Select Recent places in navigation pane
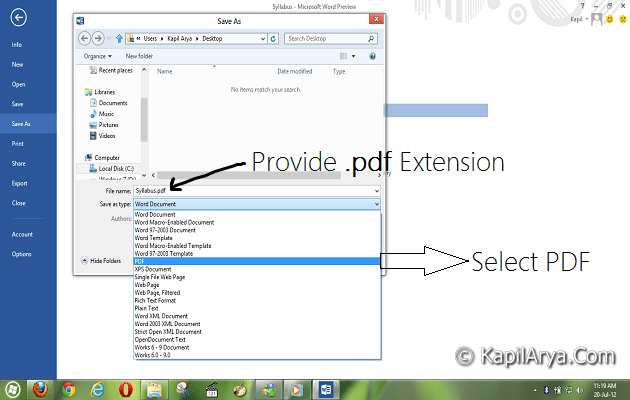The height and width of the screenshot is (400, 630). (110, 70)
